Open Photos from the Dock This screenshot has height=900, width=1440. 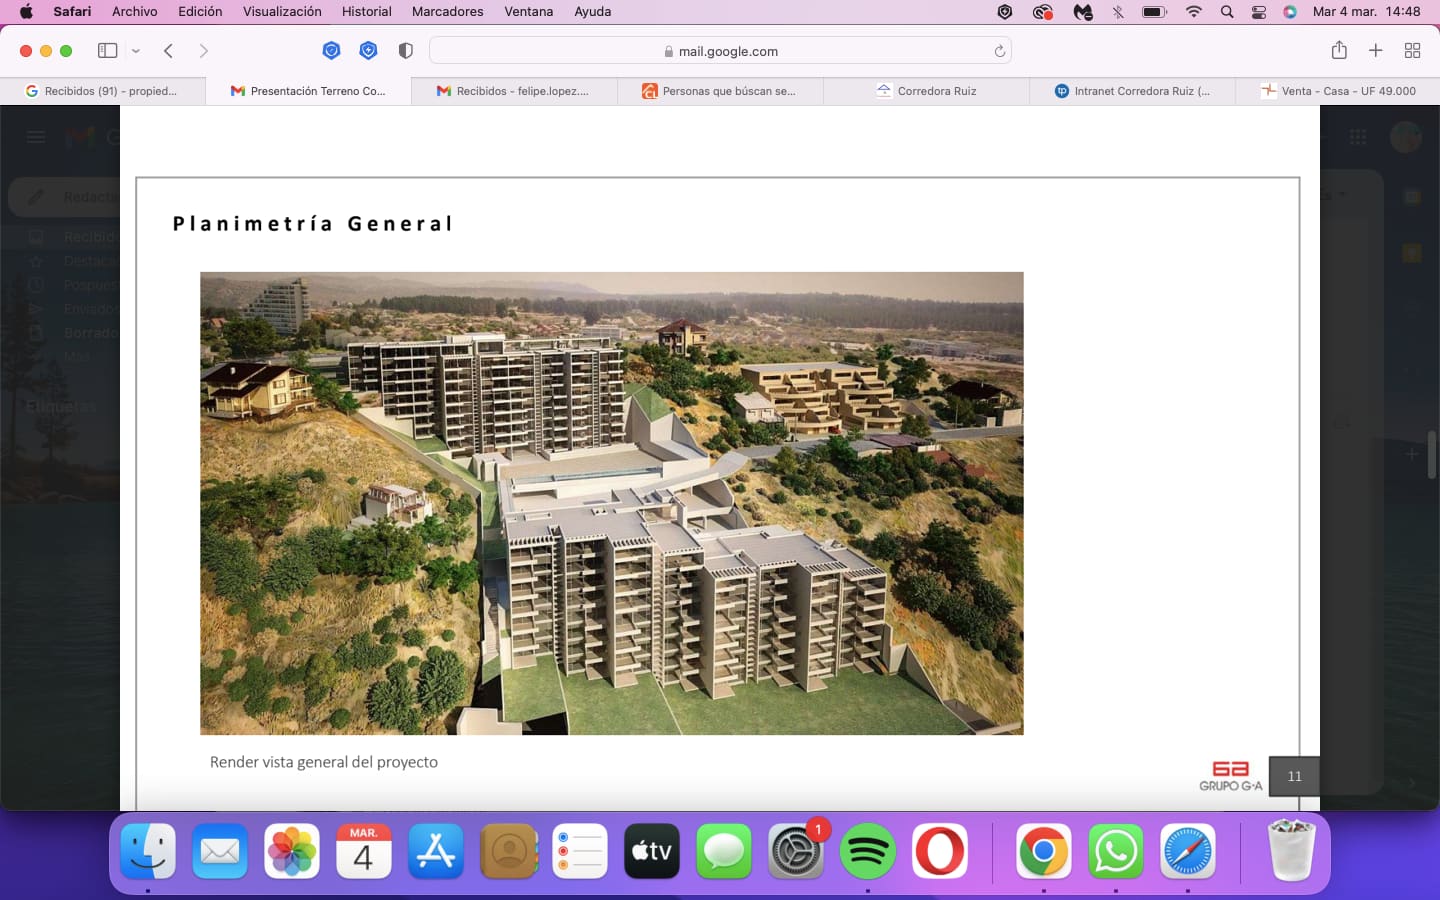292,851
